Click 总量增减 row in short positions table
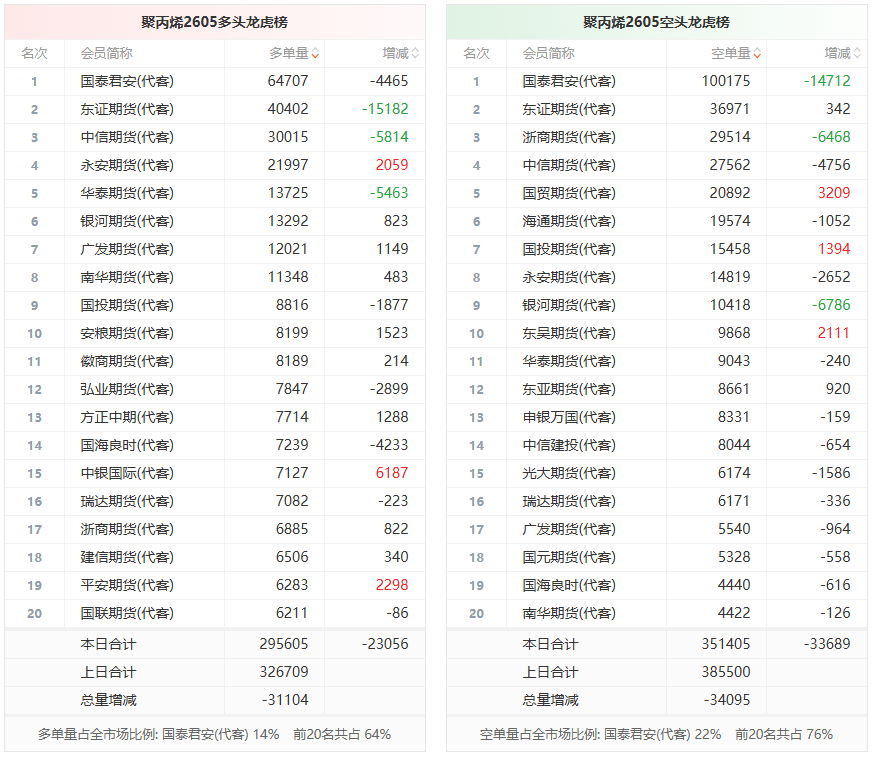 point(550,700)
